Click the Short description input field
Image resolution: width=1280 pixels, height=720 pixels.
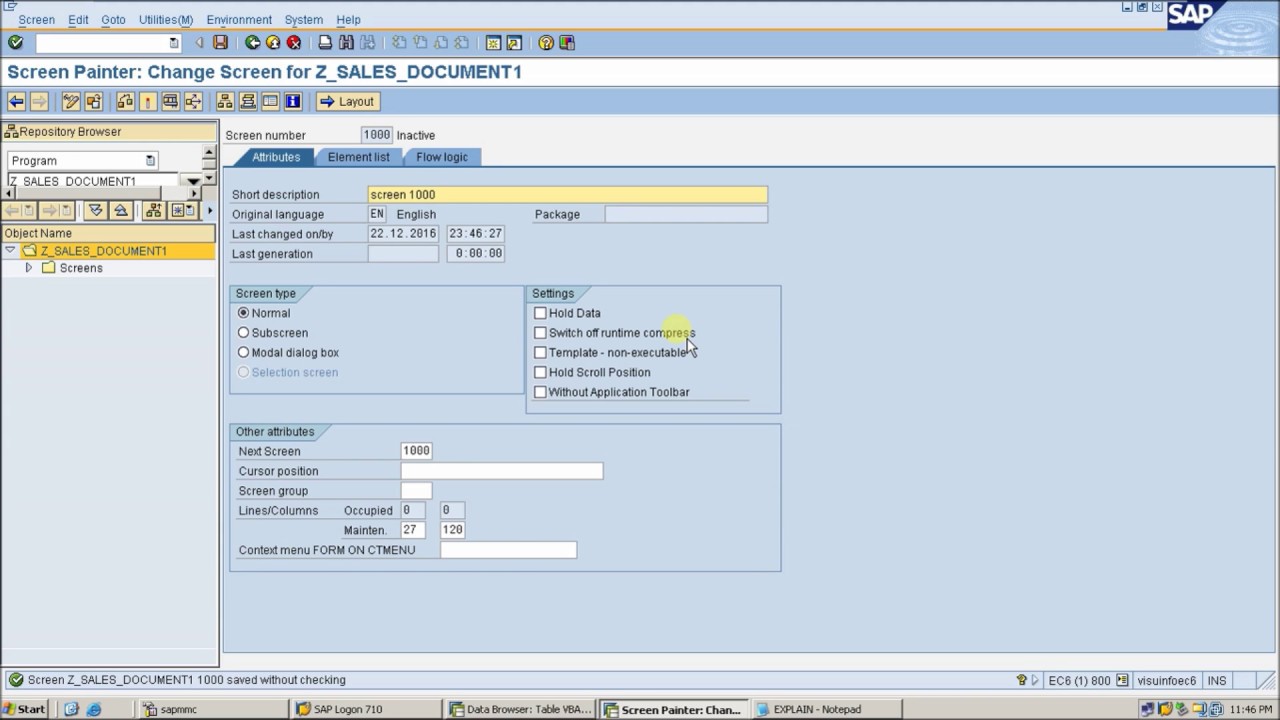pos(568,194)
